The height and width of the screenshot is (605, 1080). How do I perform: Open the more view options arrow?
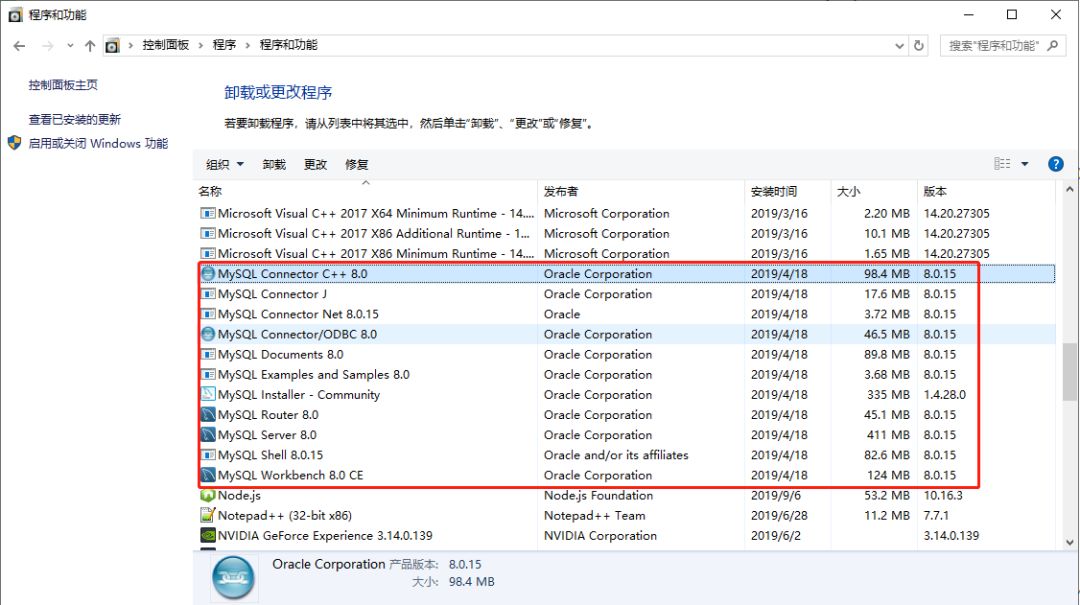point(1025,164)
